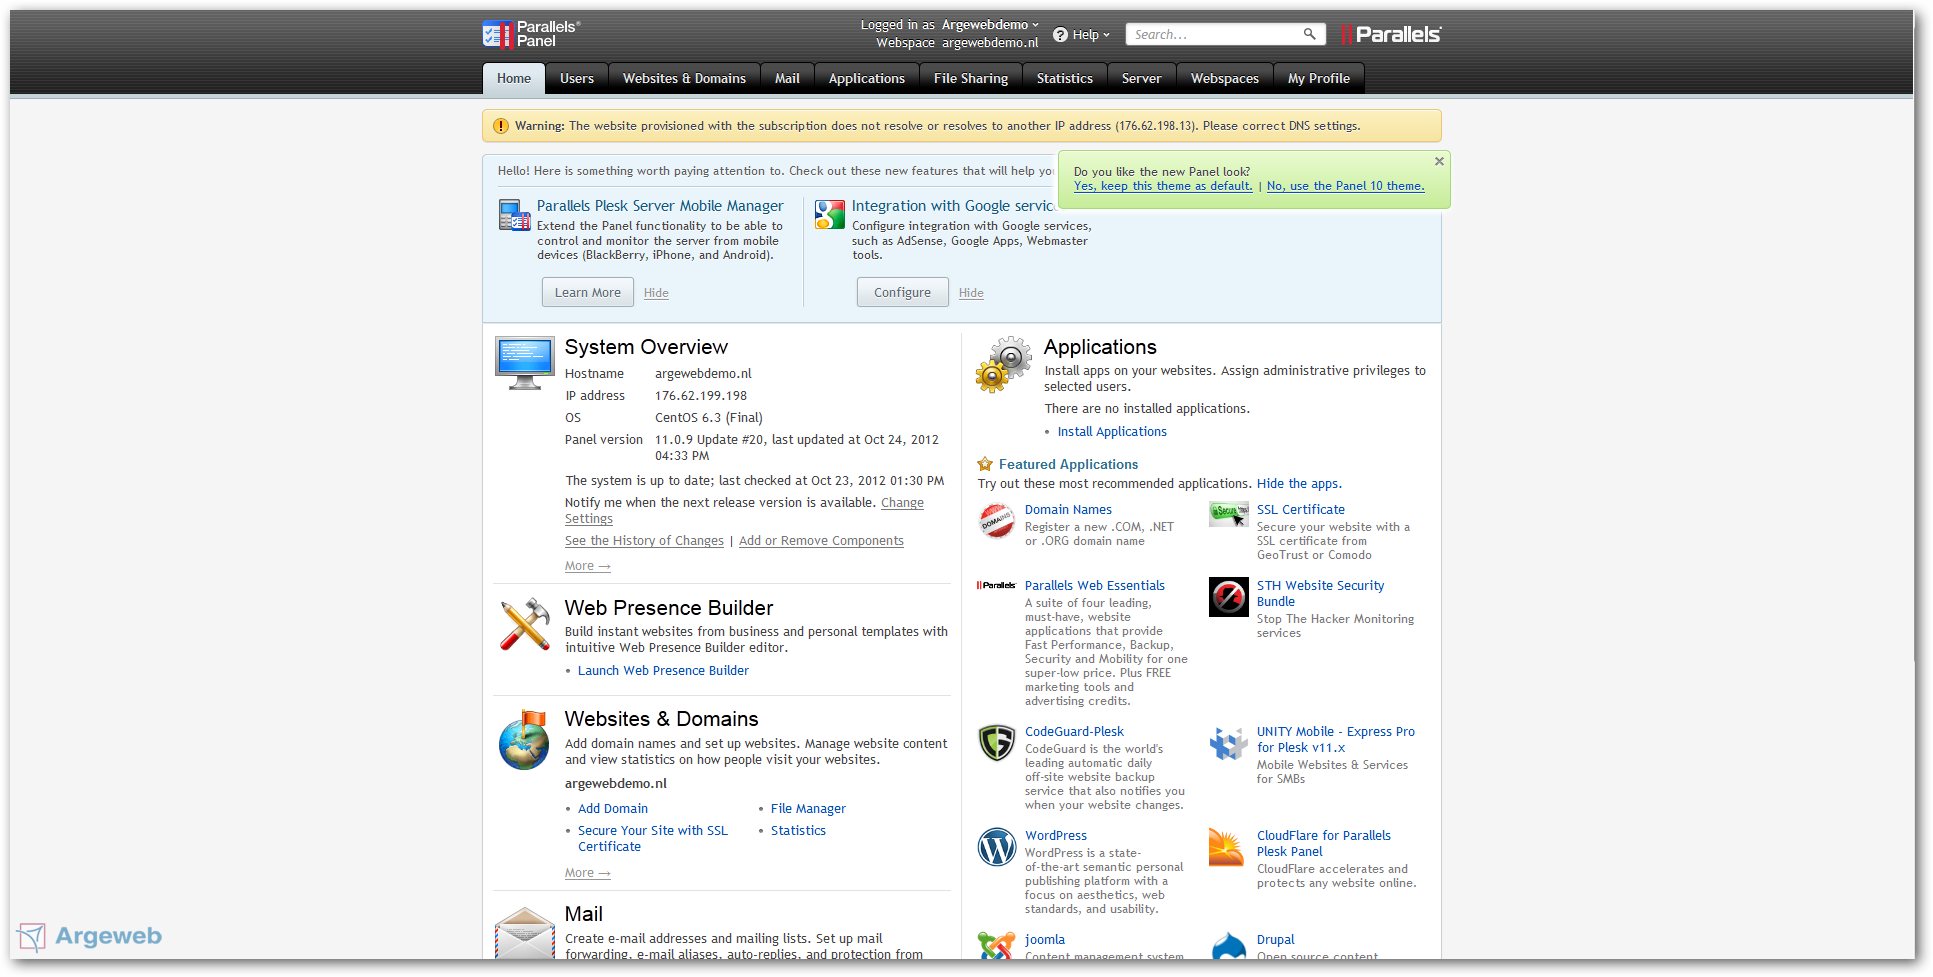
Task: Click the WordPress logo icon
Action: pyautogui.click(x=996, y=847)
